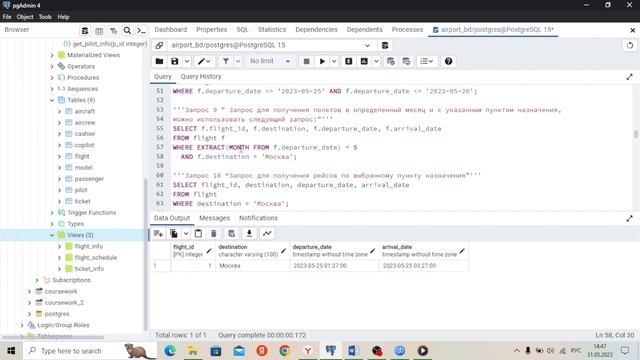Click the Open File folder icon

tap(159, 61)
